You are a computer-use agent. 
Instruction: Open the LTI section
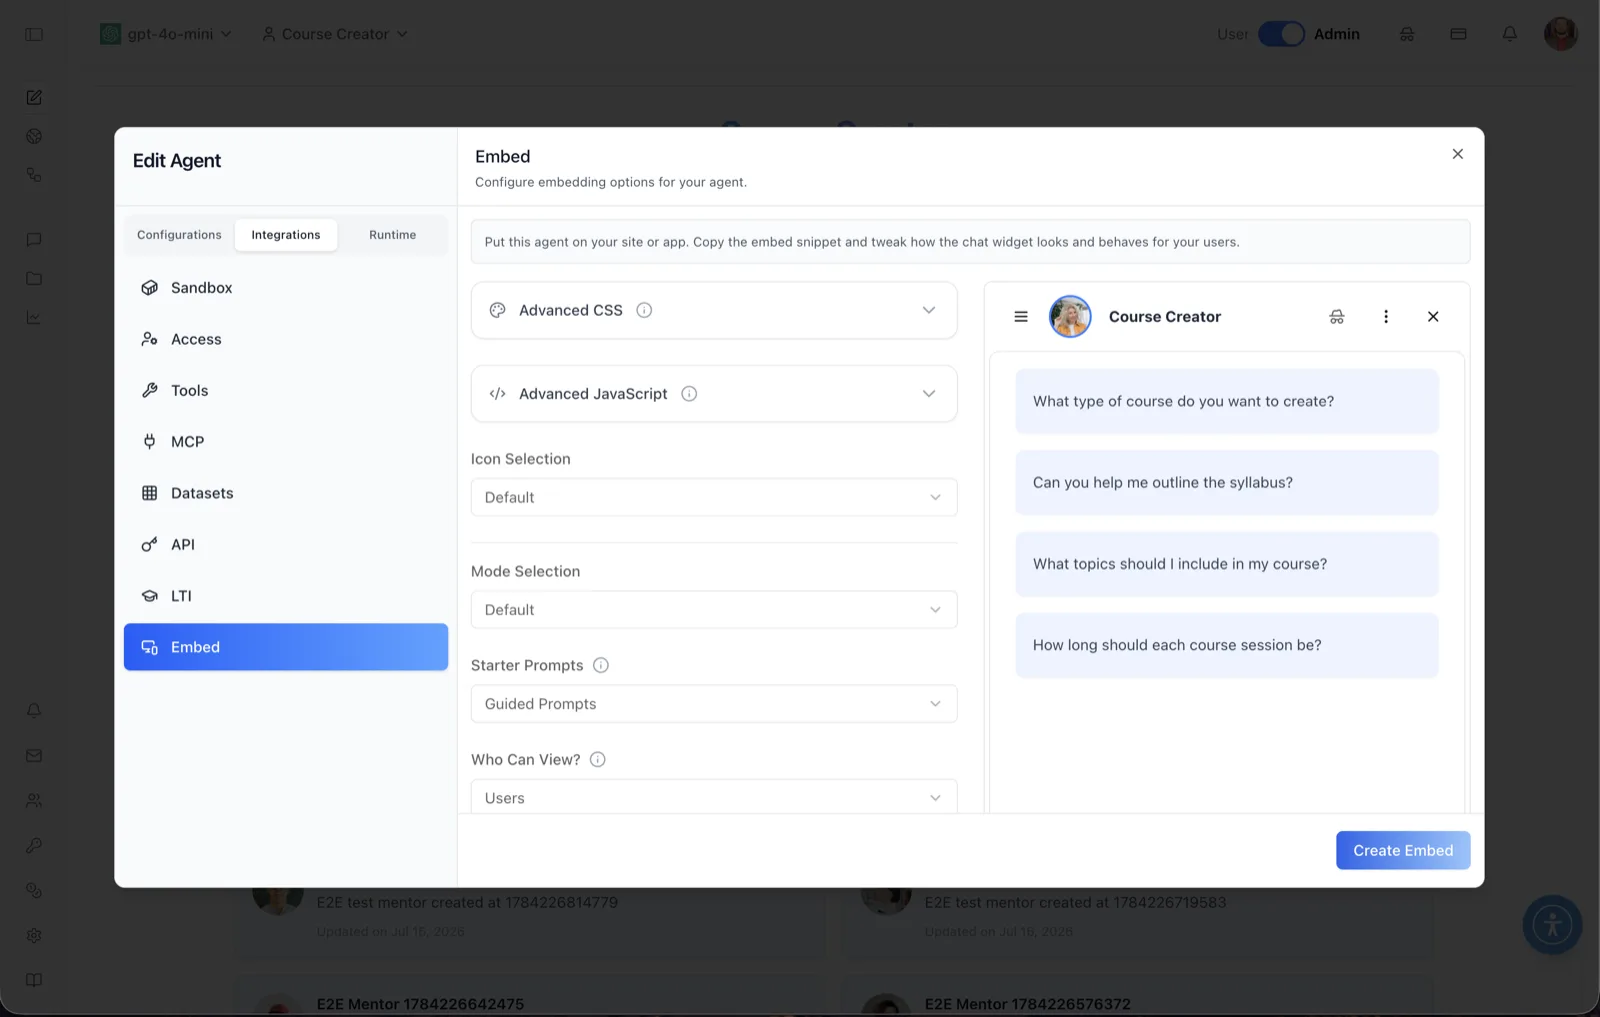(286, 596)
